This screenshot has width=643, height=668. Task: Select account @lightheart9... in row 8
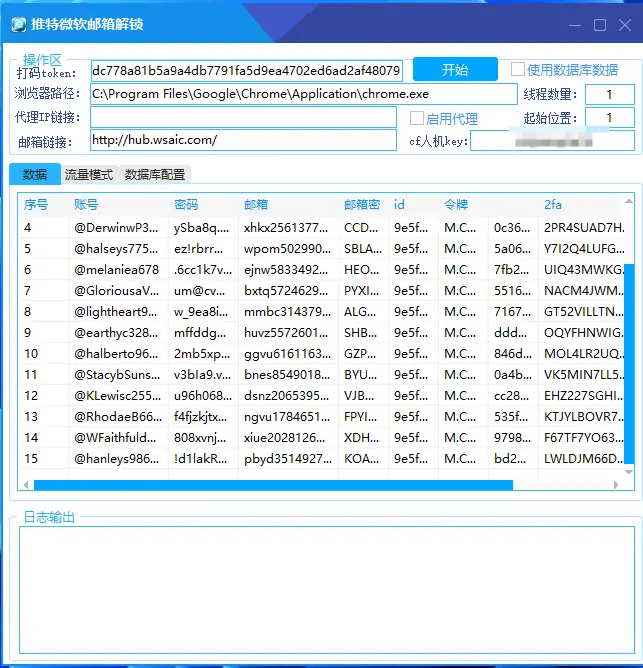pos(115,312)
